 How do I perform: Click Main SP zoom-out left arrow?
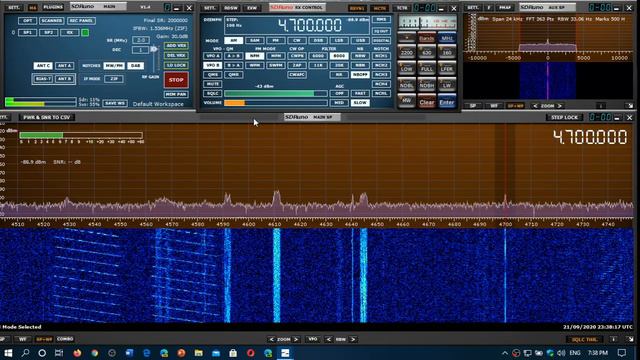point(272,340)
